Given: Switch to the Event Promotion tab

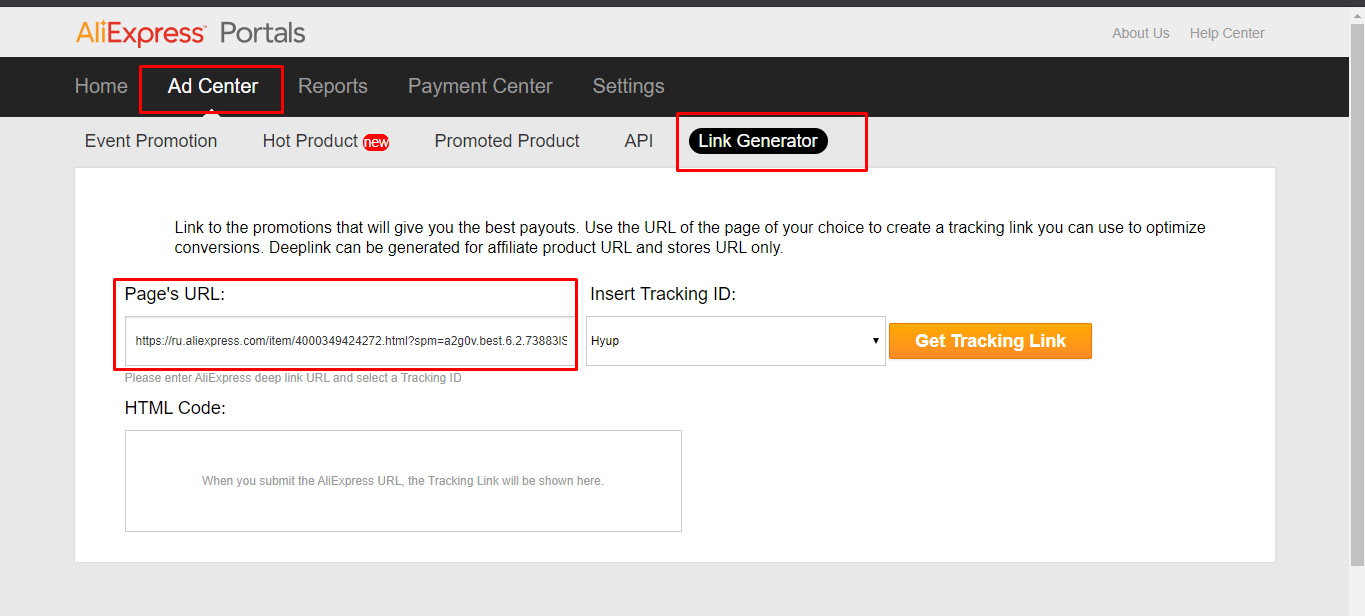Looking at the screenshot, I should click(151, 141).
